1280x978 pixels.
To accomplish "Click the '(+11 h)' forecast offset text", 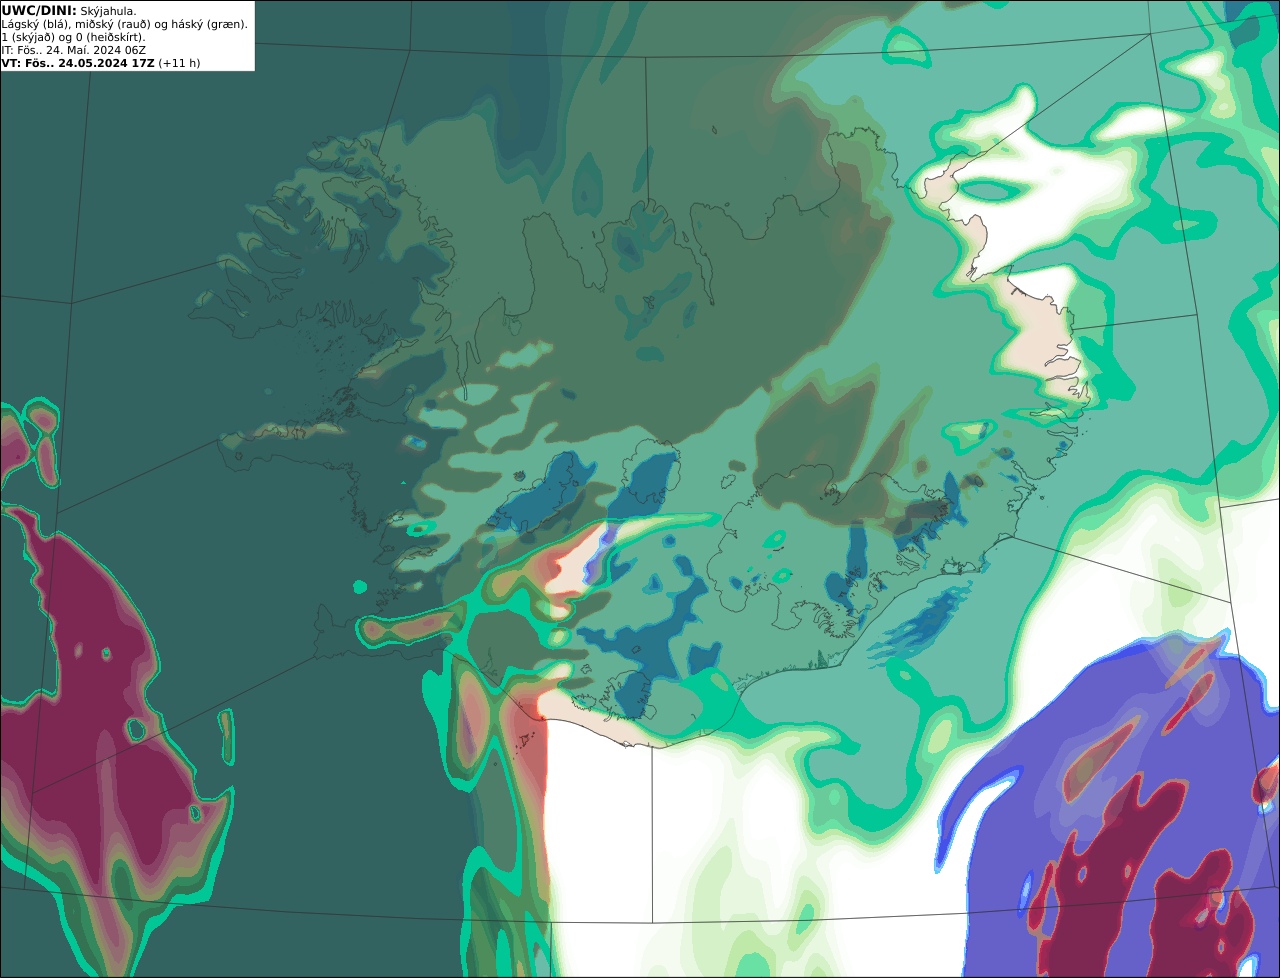I will (x=179, y=63).
